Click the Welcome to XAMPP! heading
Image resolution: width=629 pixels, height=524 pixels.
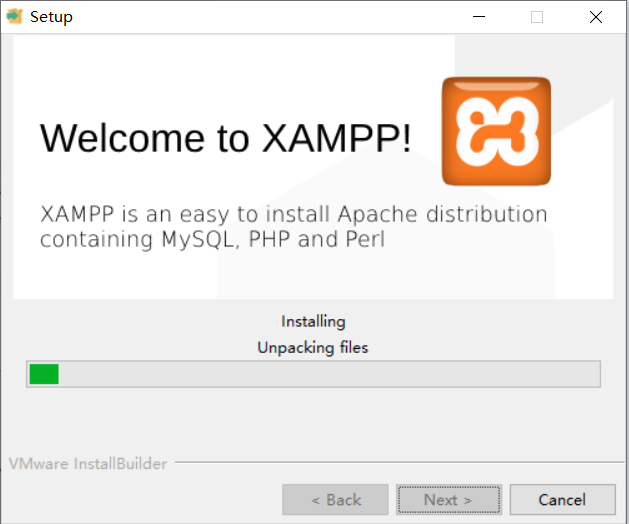[225, 138]
